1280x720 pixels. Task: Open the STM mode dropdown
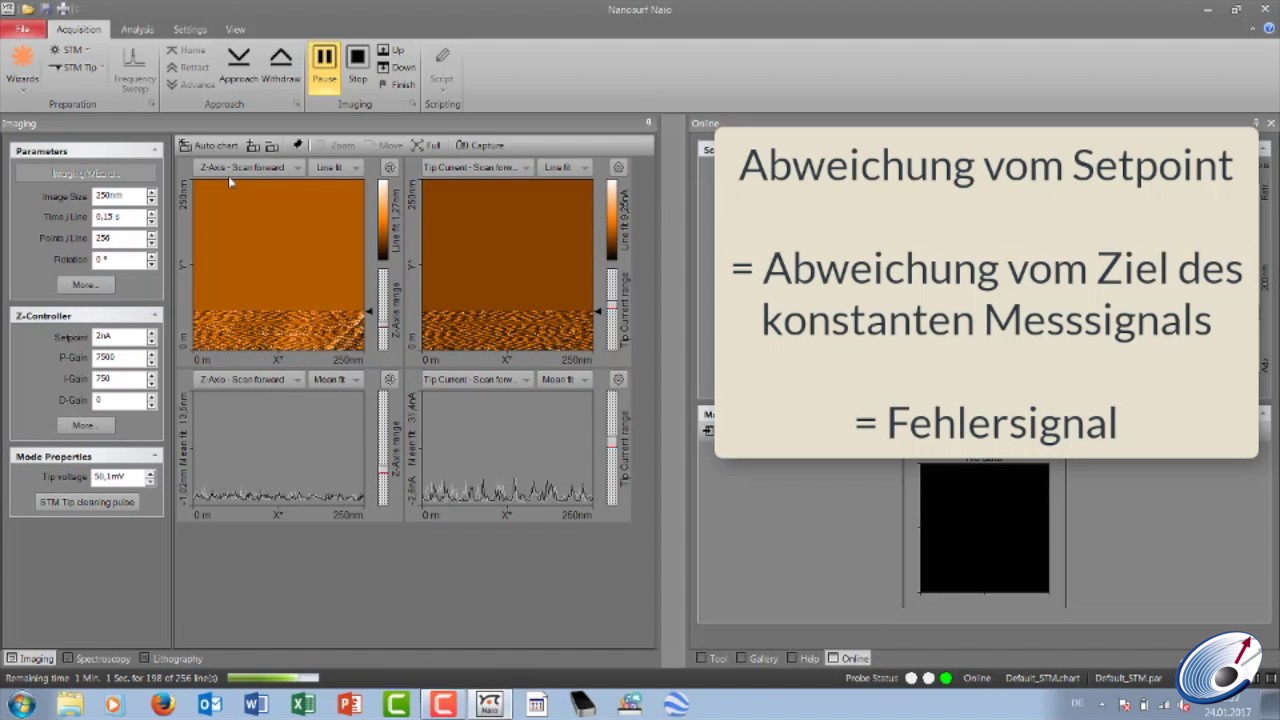[x=70, y=50]
